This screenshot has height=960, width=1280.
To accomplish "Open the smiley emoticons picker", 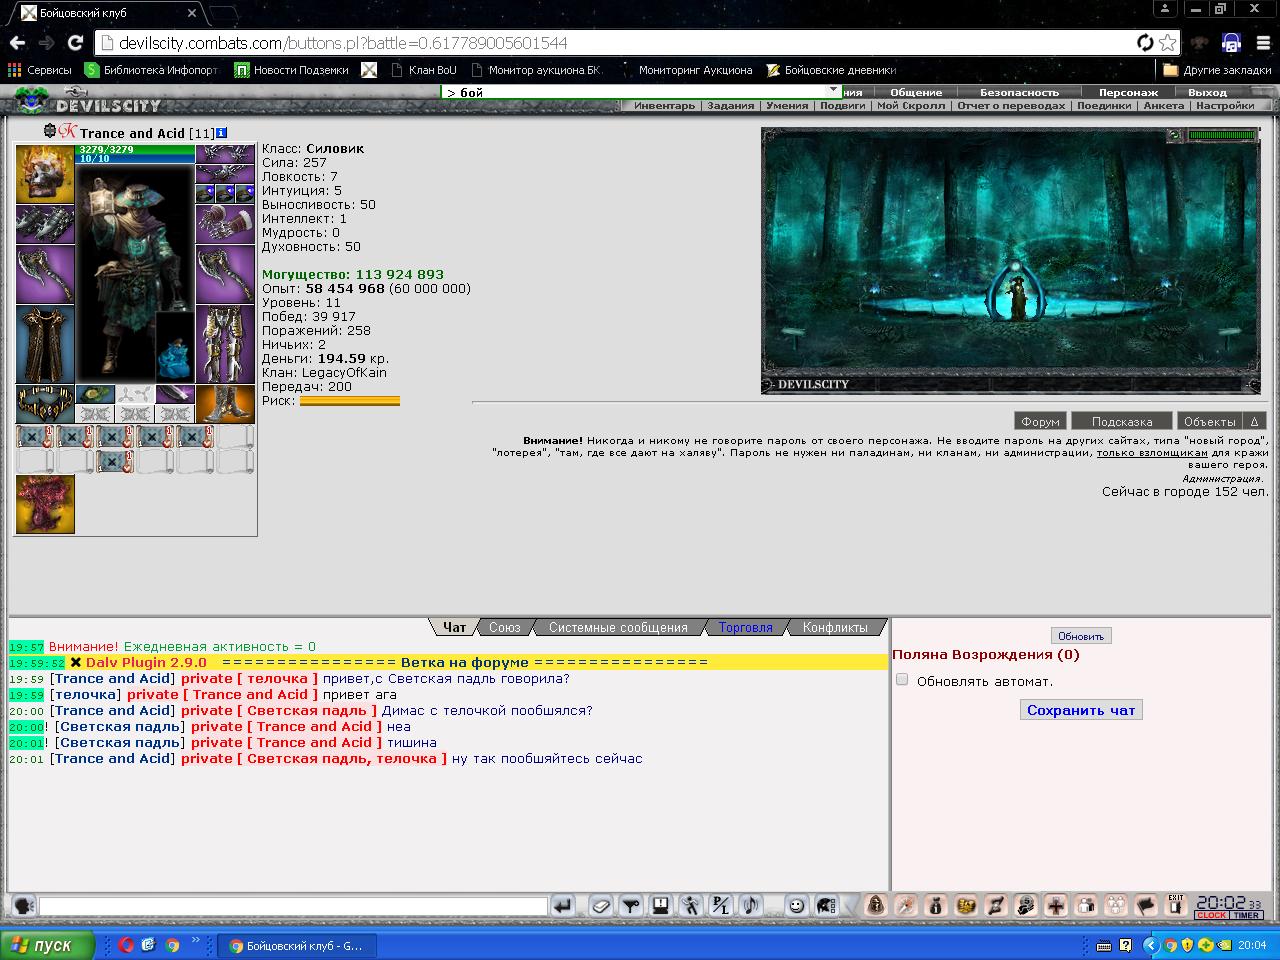I will [x=796, y=906].
